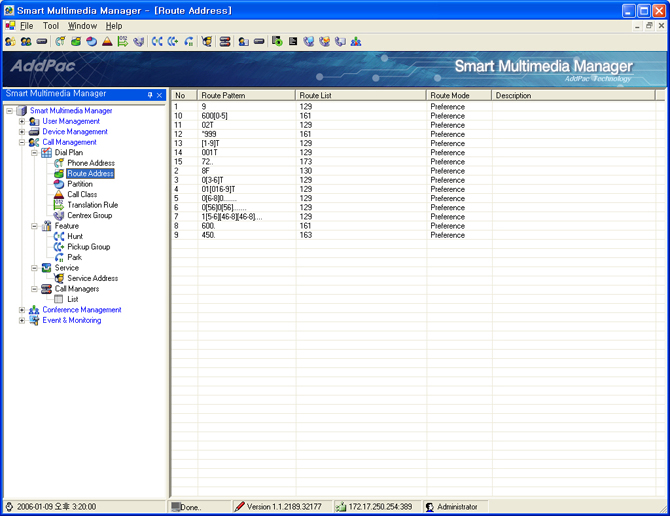Click the Translation Rule toolbar icon
670x516 pixels.
pyautogui.click(x=123, y=42)
